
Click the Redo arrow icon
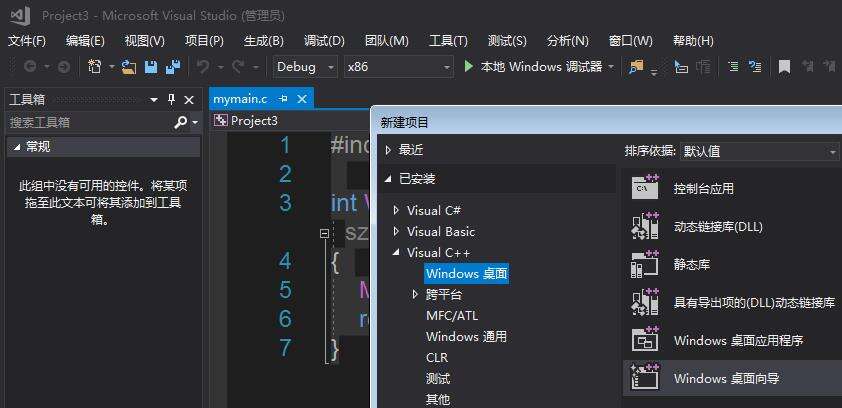tap(238, 67)
